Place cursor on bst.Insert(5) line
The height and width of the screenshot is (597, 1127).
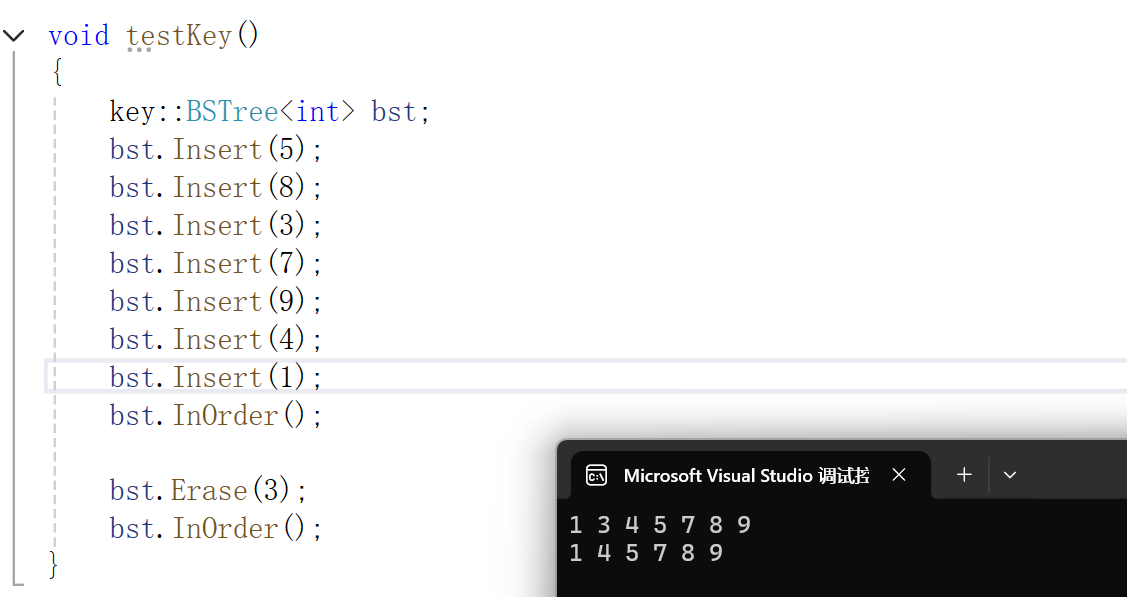[216, 149]
